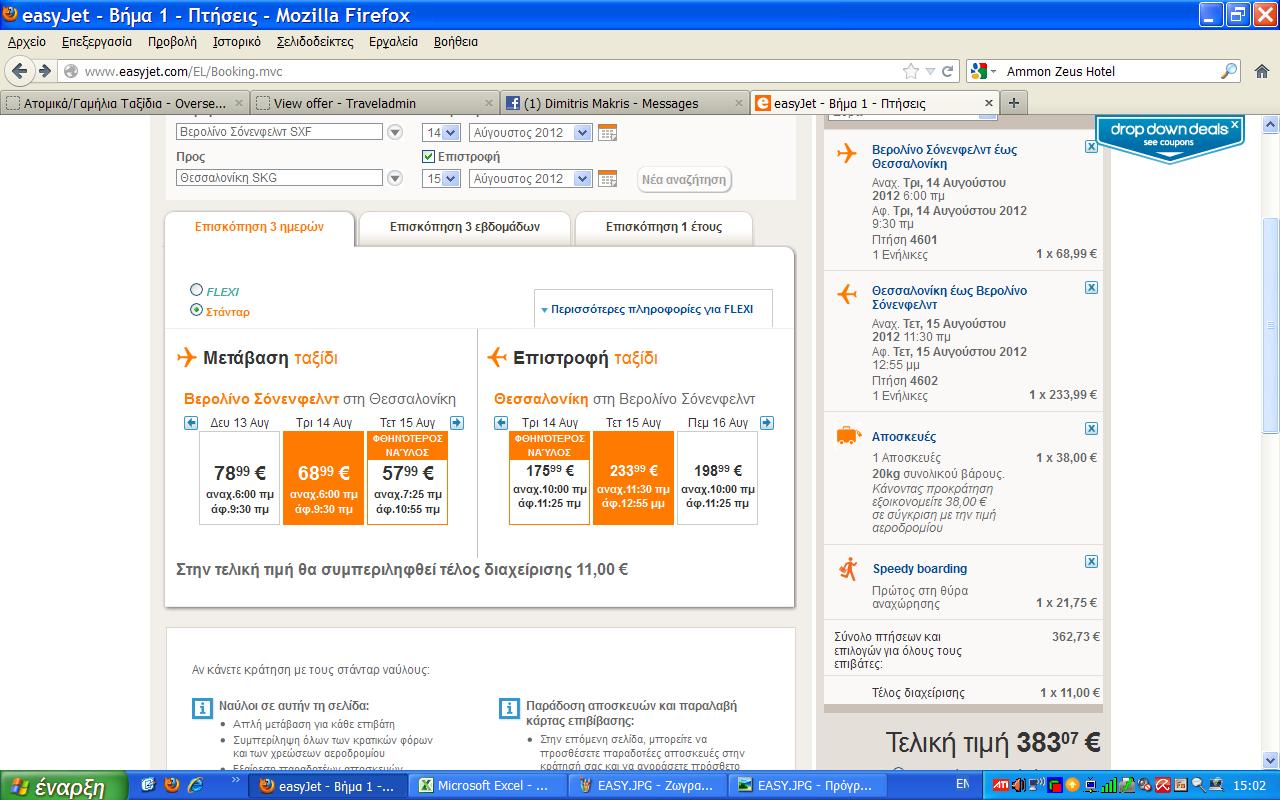Select the outbound 68,99 € fare on Τρι 14 Αυγ
This screenshot has height=800, width=1280.
tap(324, 478)
